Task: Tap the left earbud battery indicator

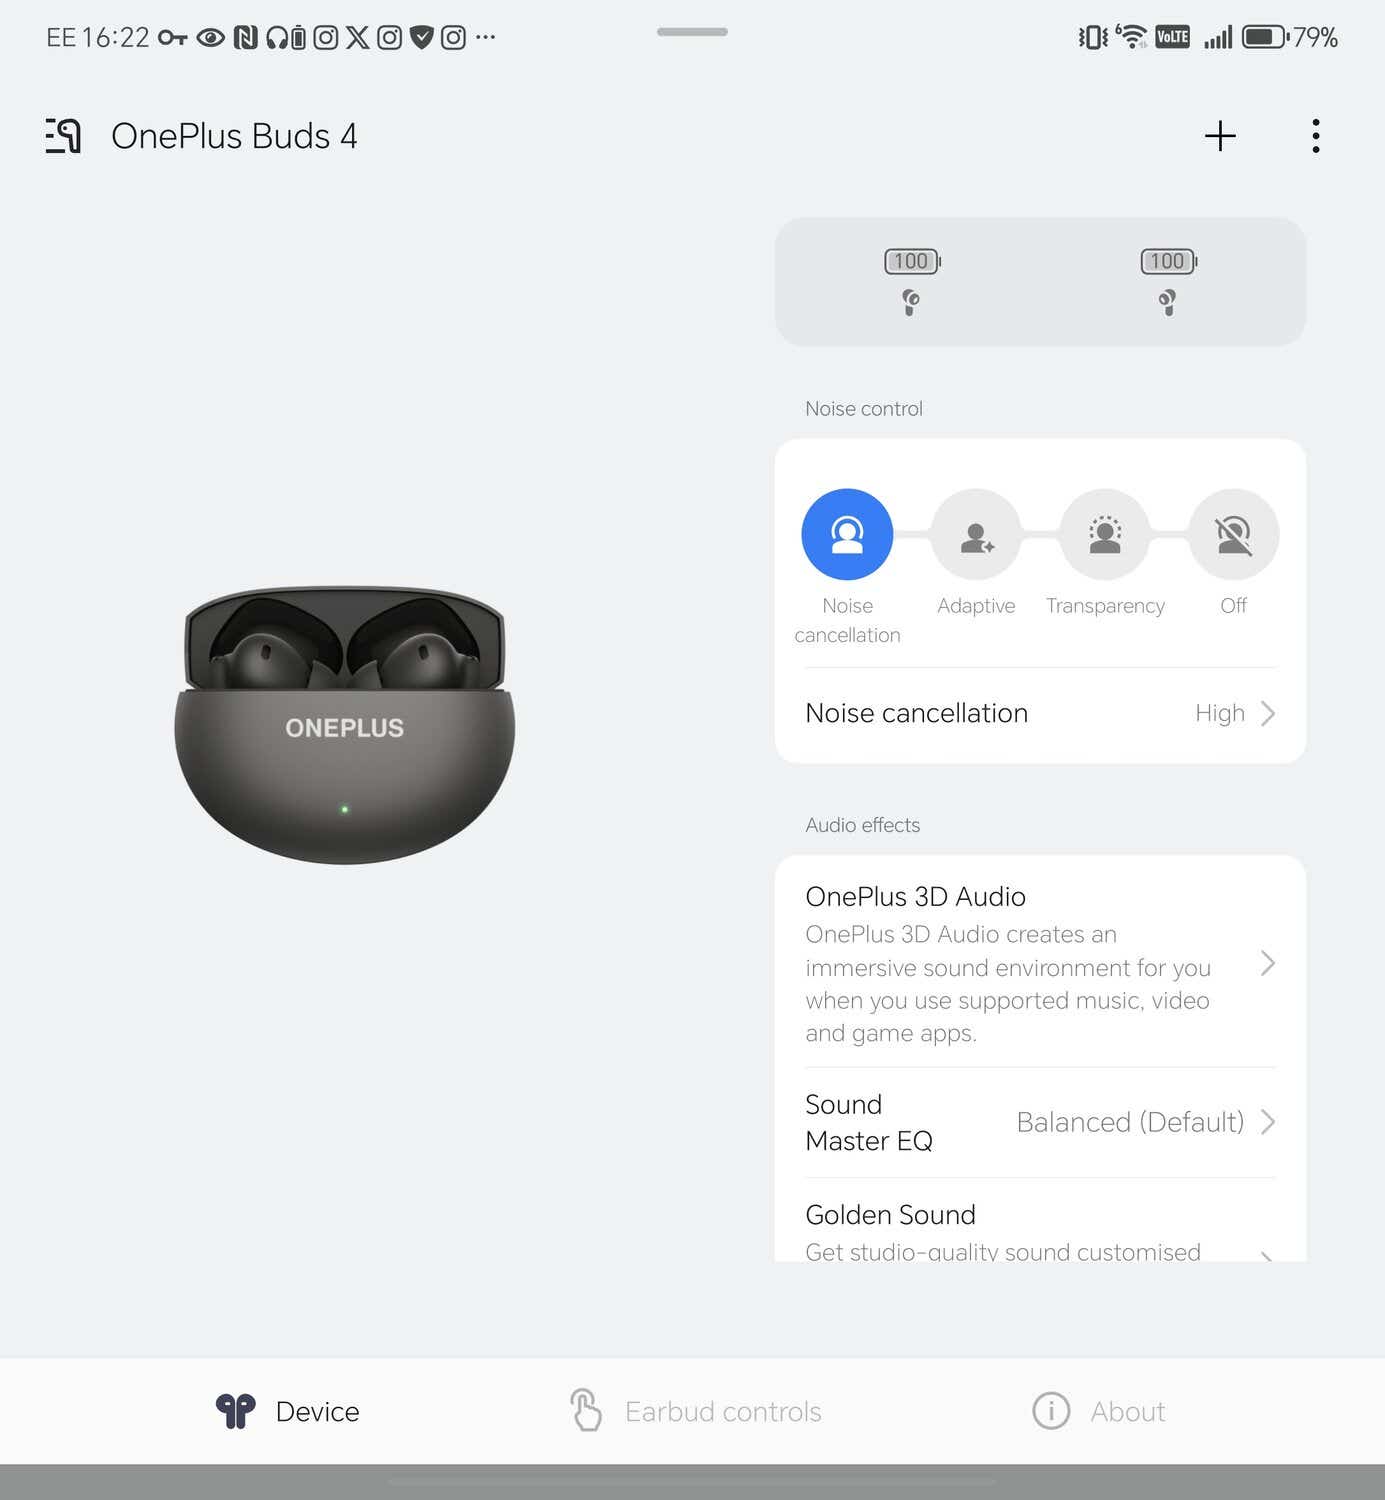Action: (x=912, y=282)
